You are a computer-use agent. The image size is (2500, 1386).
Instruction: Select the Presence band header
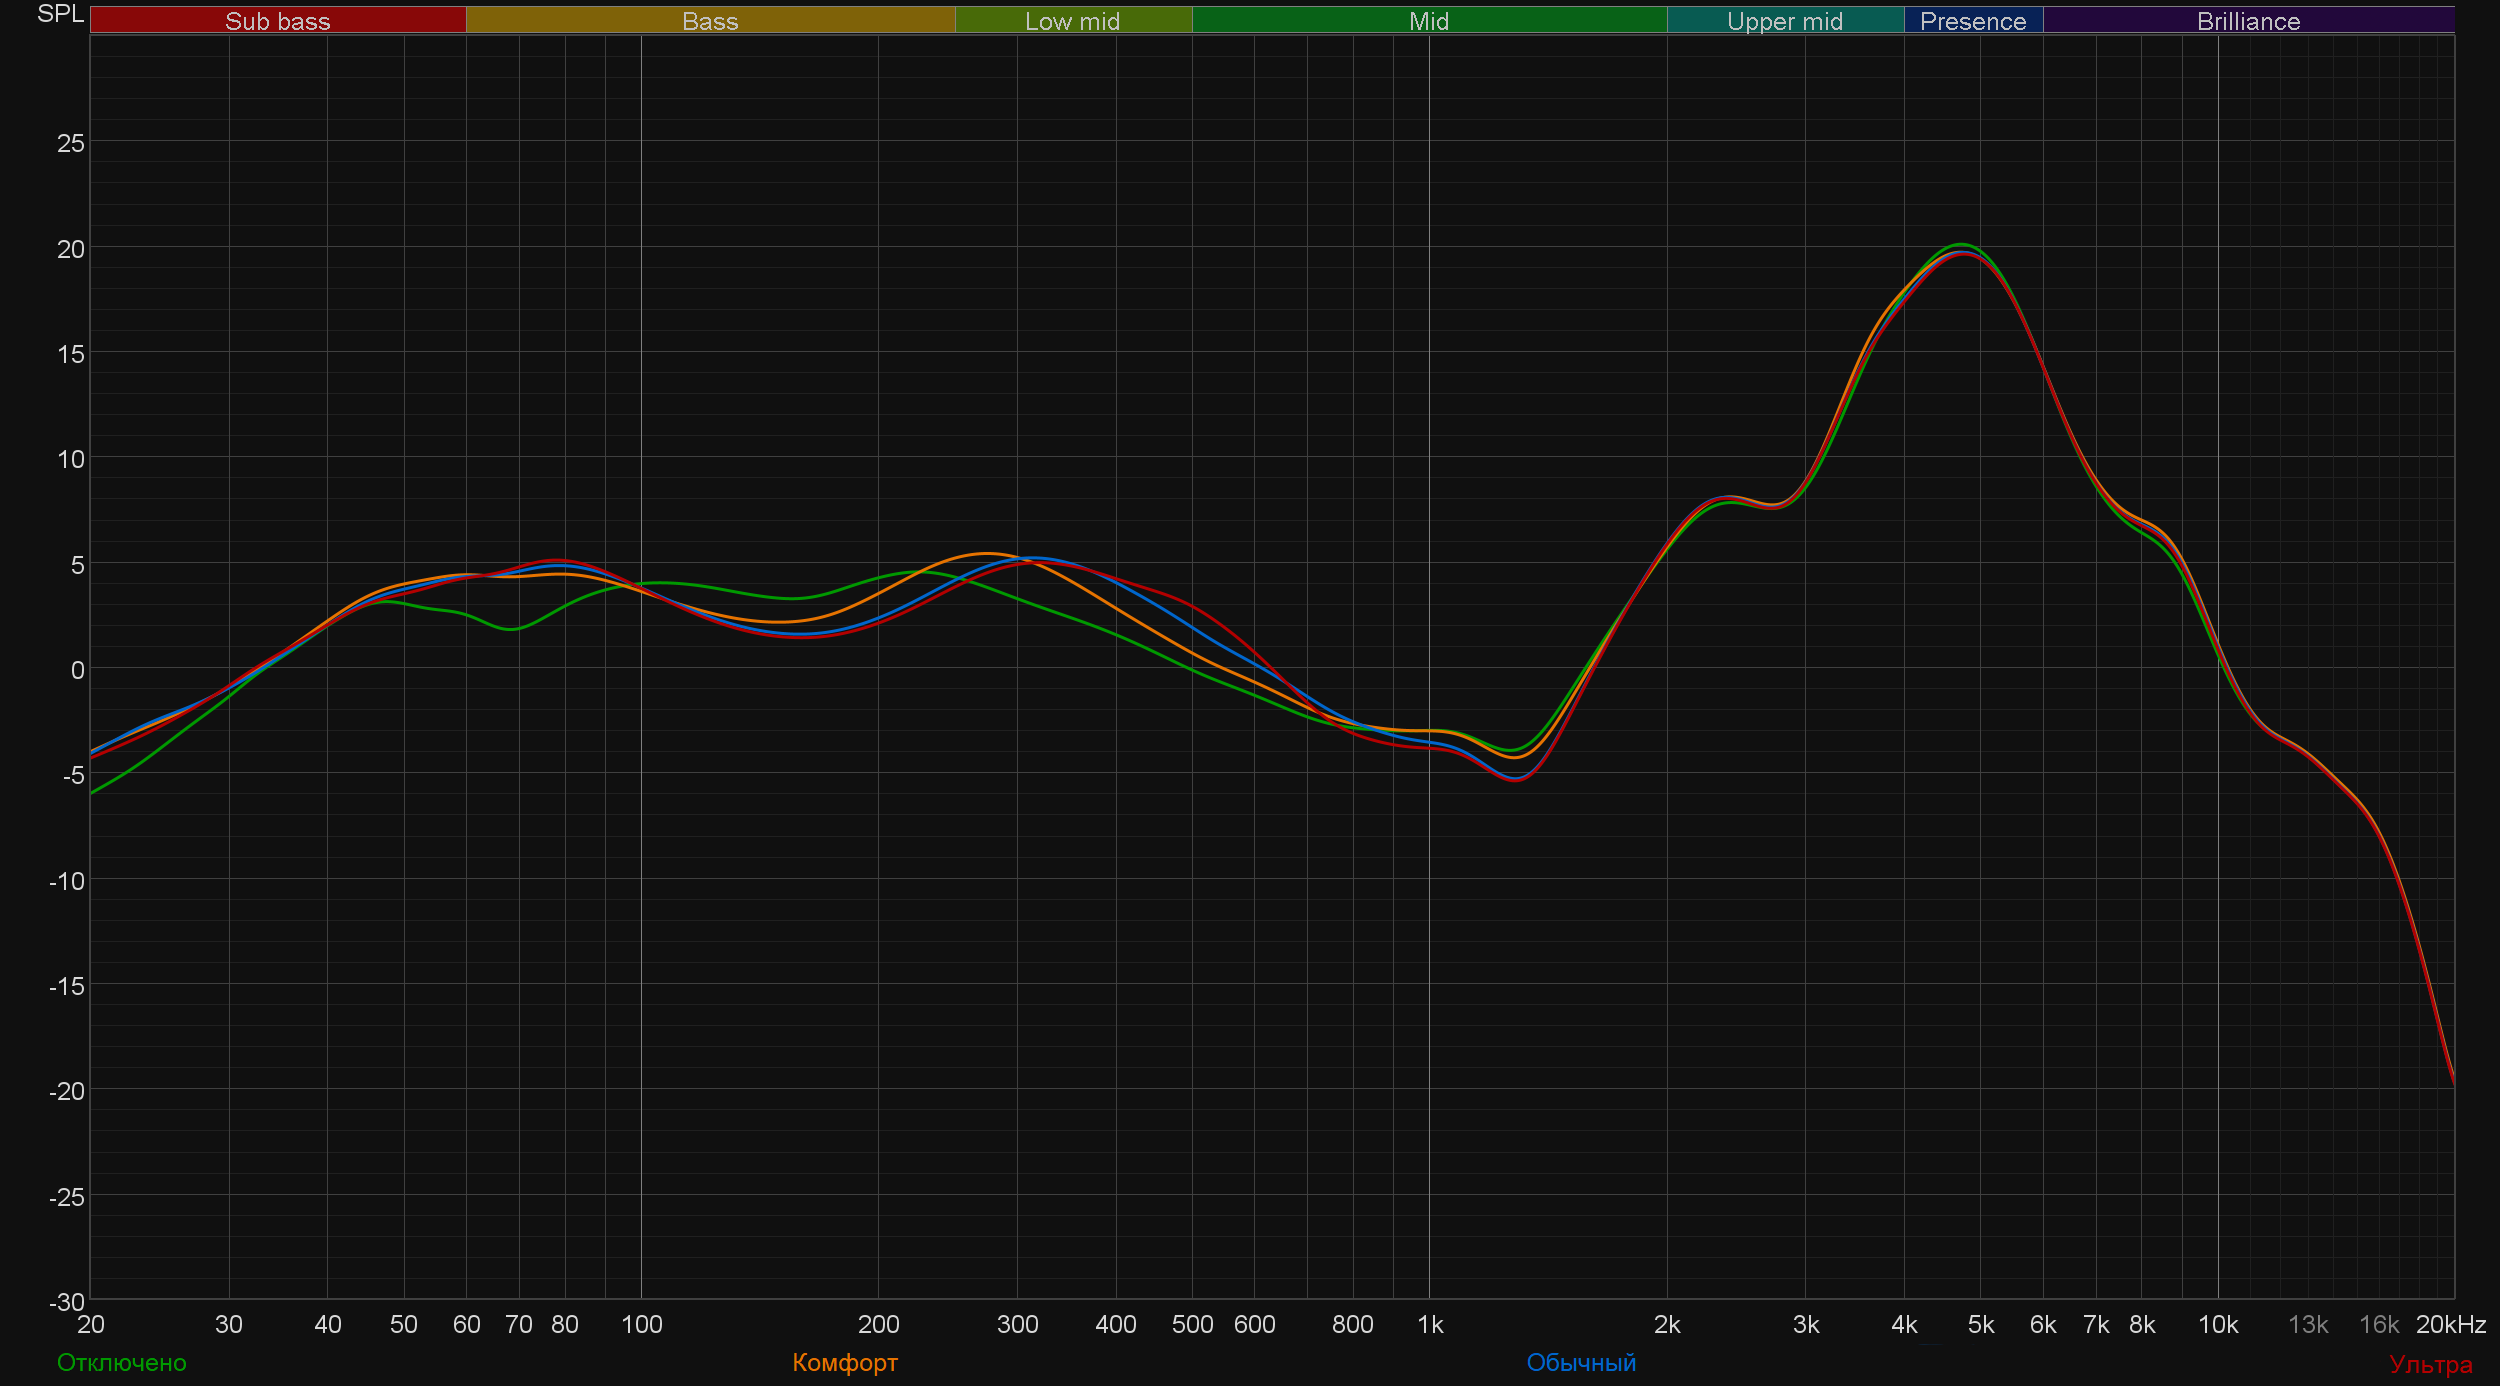pyautogui.click(x=1973, y=21)
